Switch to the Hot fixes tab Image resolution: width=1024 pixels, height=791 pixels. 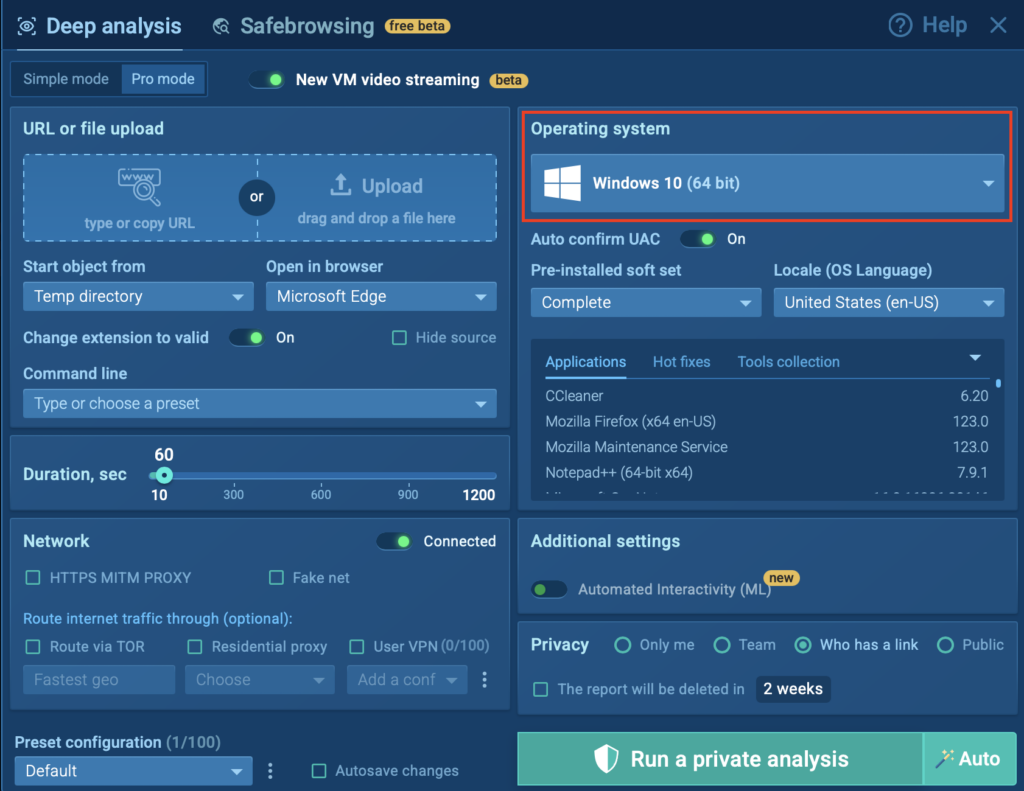coord(681,362)
